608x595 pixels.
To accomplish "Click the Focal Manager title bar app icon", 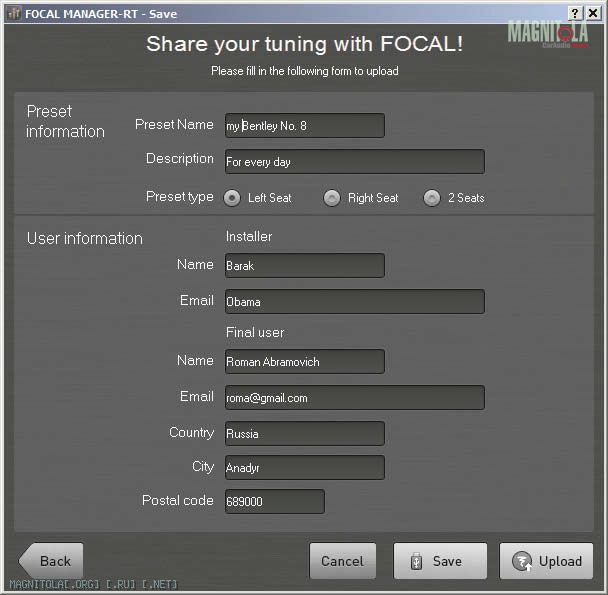I will (14, 14).
